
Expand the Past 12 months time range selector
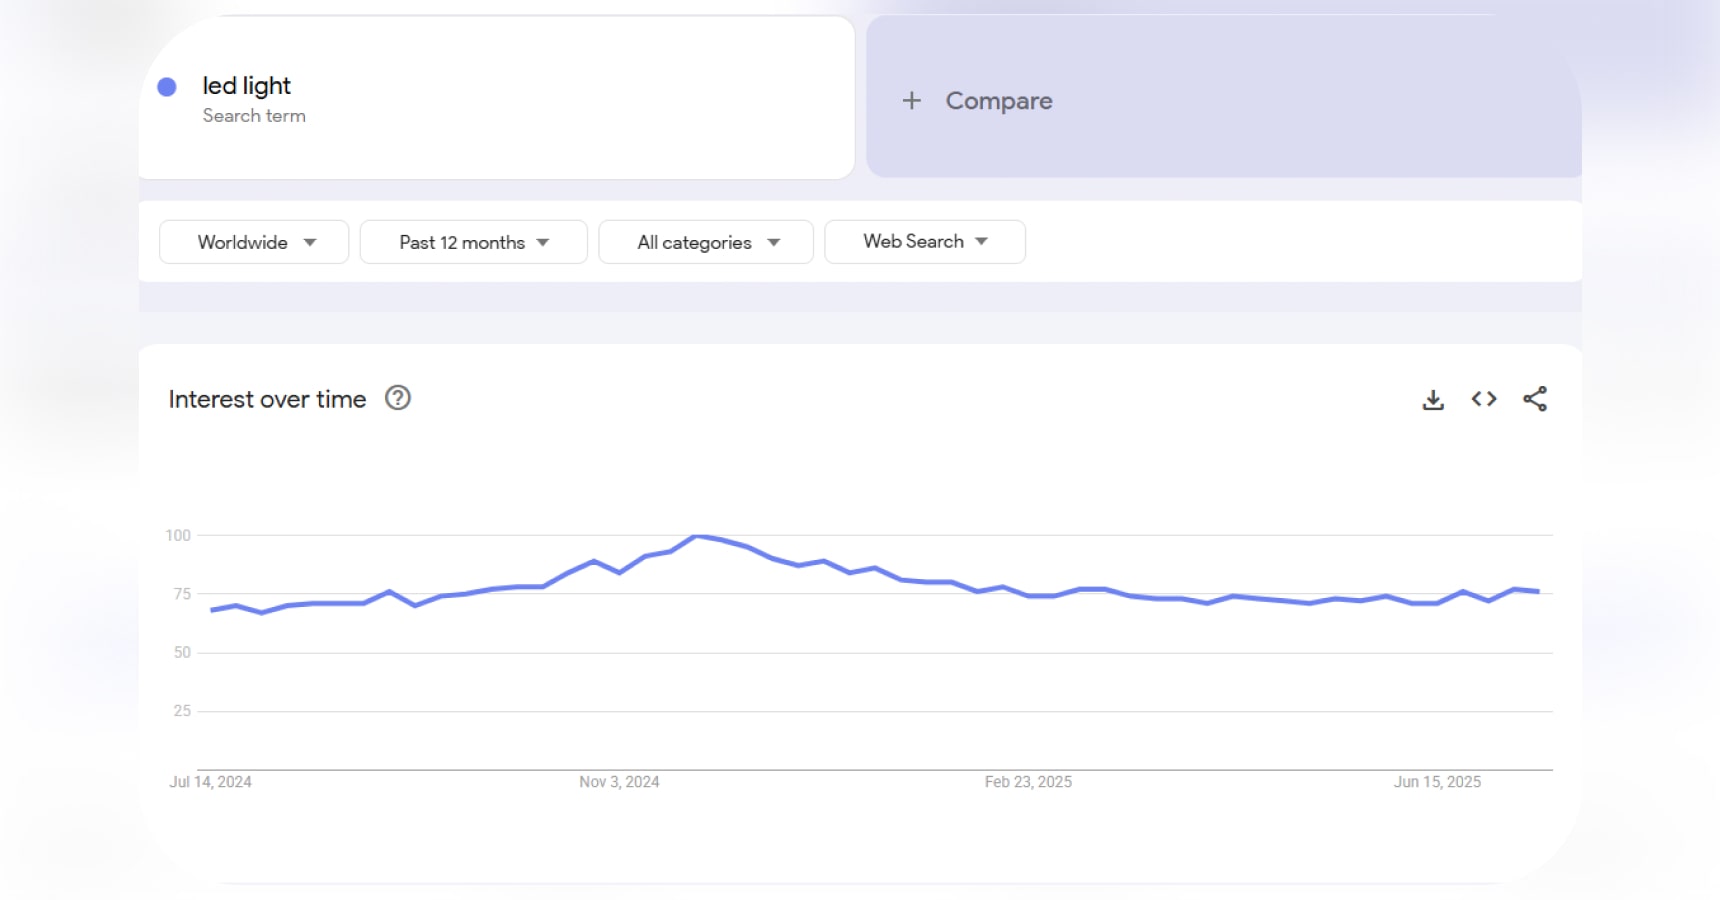(x=473, y=242)
